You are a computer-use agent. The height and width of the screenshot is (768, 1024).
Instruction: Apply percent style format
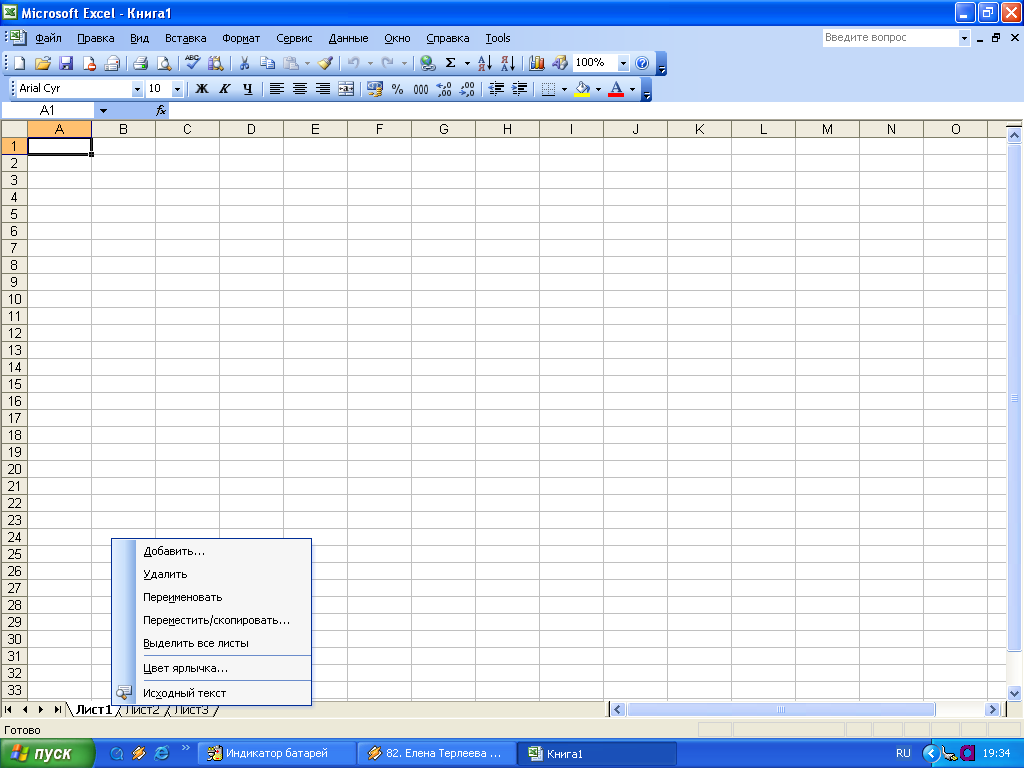pos(398,89)
